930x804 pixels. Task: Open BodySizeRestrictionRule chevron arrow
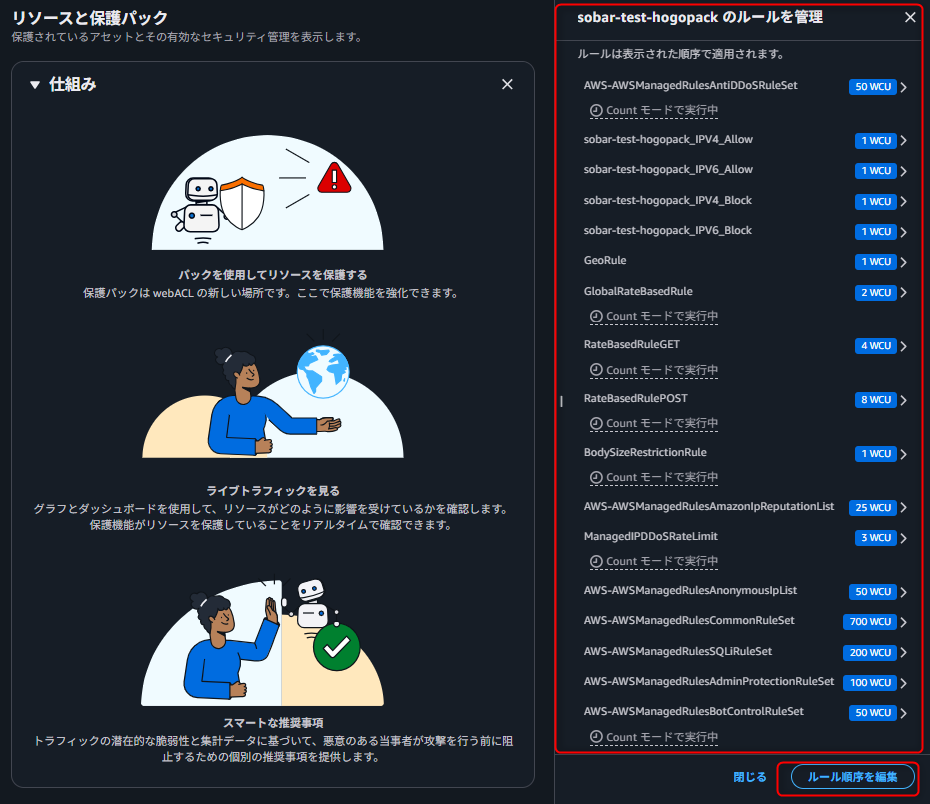pyautogui.click(x=903, y=454)
